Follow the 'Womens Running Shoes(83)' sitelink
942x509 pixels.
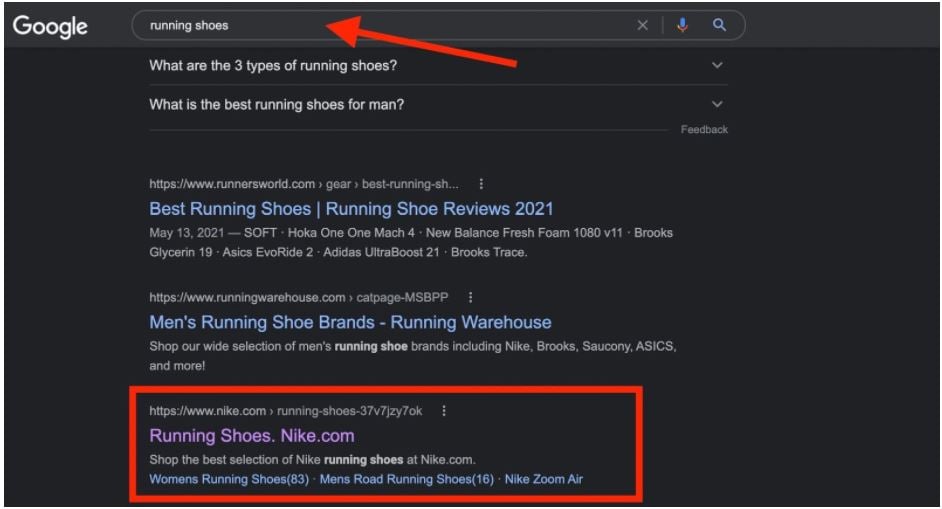(229, 479)
